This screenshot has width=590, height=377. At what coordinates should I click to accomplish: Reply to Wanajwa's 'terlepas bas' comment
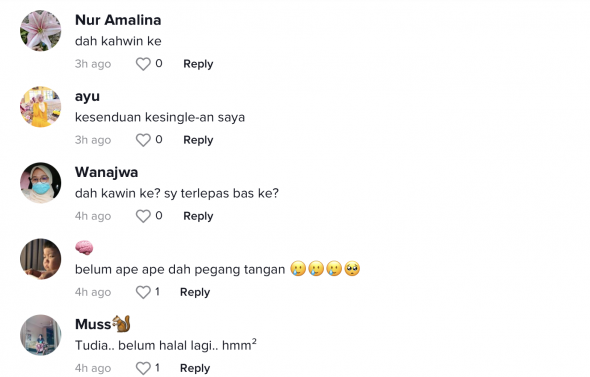198,216
